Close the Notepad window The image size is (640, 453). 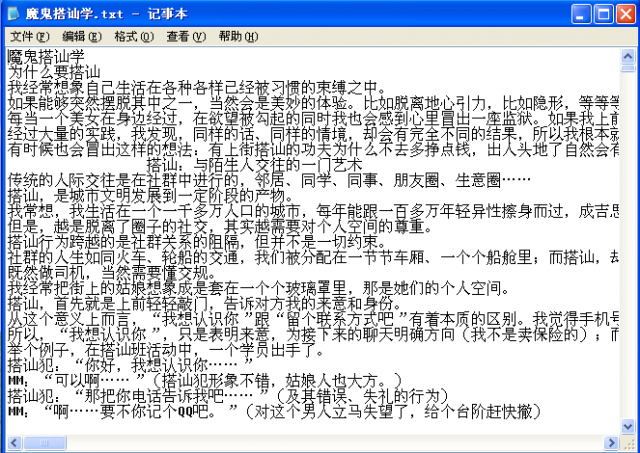(x=625, y=14)
